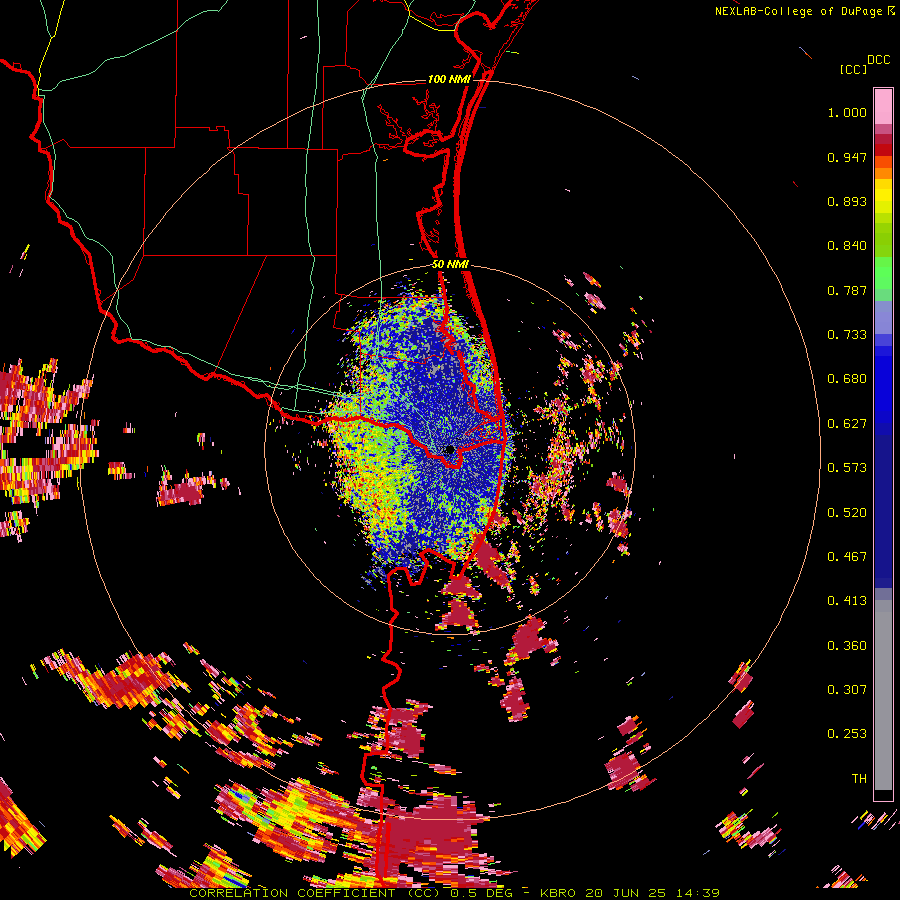Viewport: 900px width, 900px height.
Task: Click the 100 NMI range ring label
Action: pos(449,79)
